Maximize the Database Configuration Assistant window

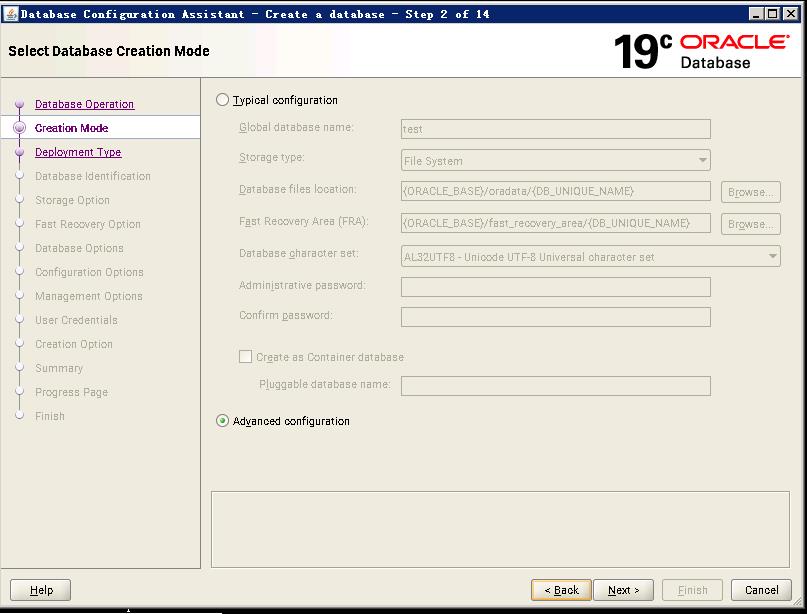(x=773, y=14)
